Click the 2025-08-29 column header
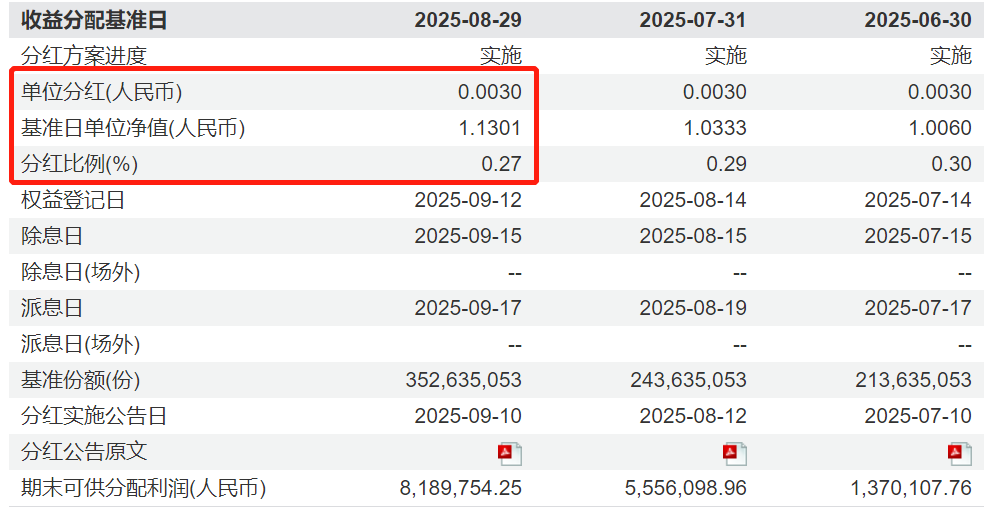 468,20
